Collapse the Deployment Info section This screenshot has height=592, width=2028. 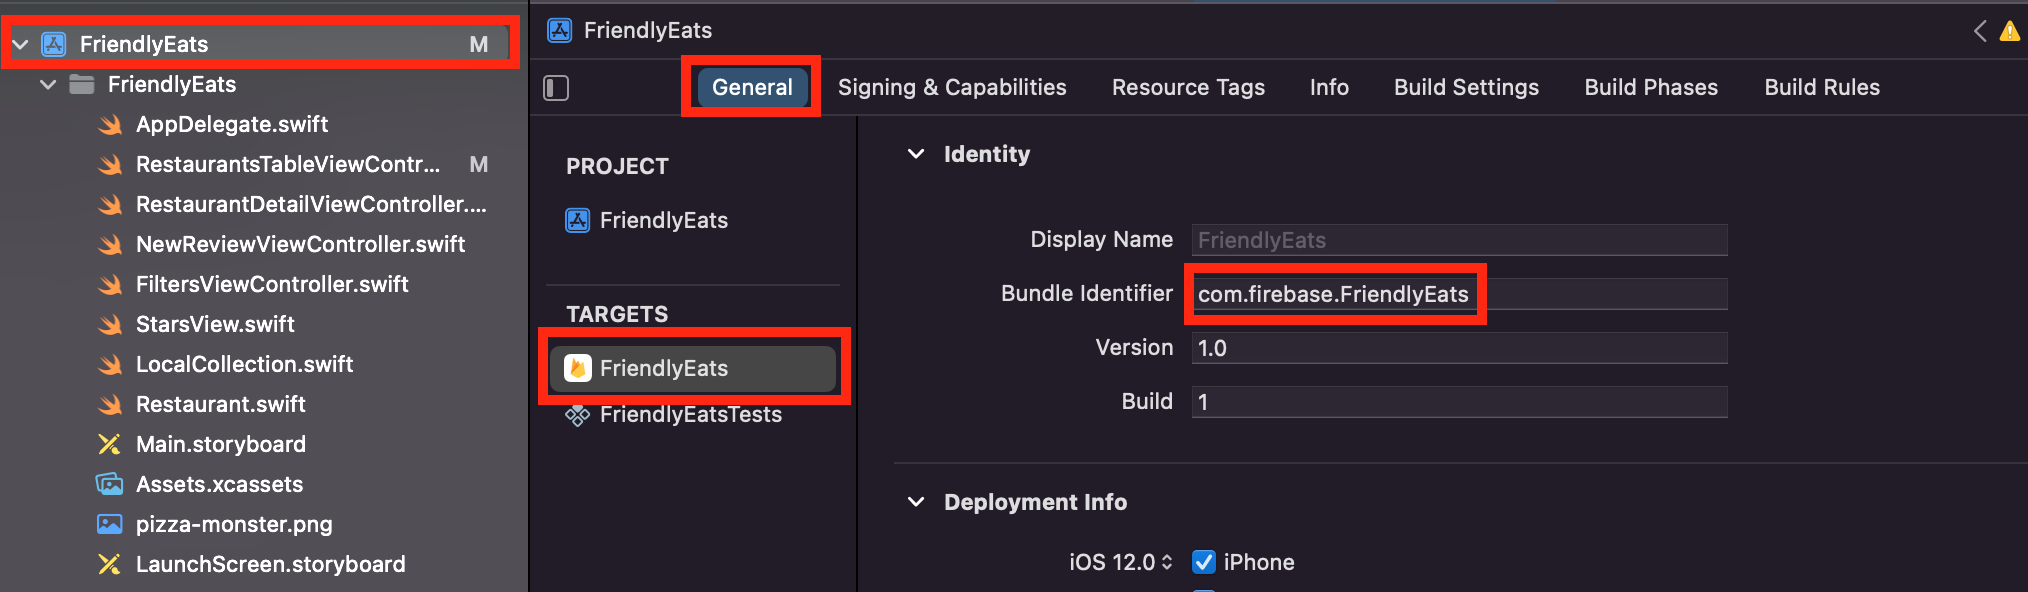[x=916, y=502]
